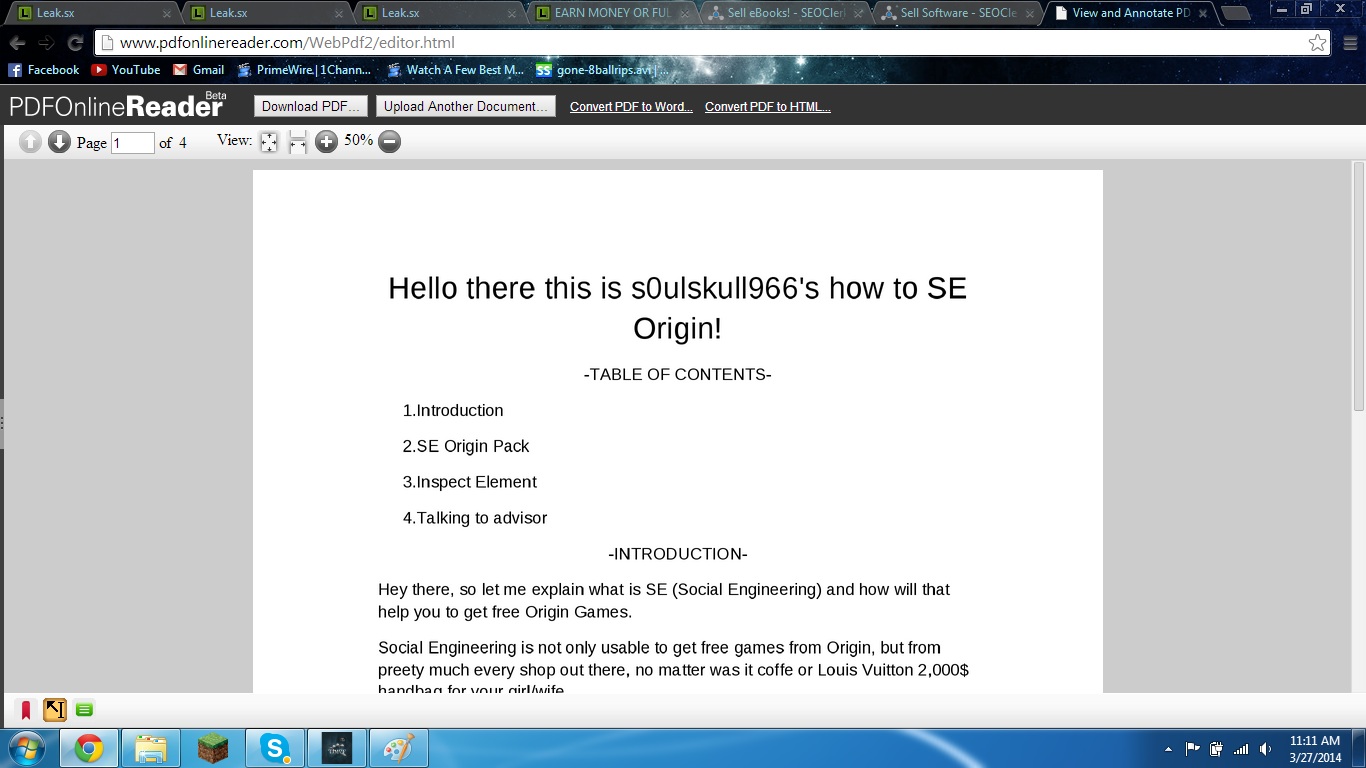Viewport: 1366px width, 768px height.
Task: Click the paragraph starting "Hey there, so"
Action: 664,601
